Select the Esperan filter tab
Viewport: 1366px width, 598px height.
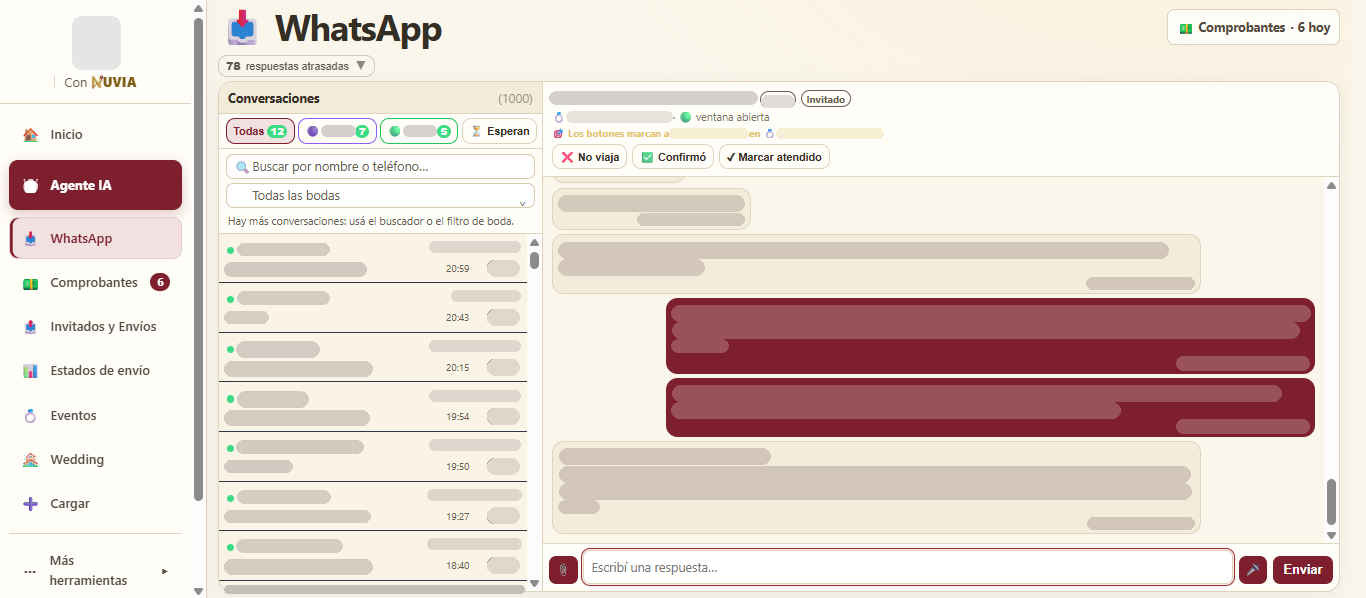(x=500, y=131)
